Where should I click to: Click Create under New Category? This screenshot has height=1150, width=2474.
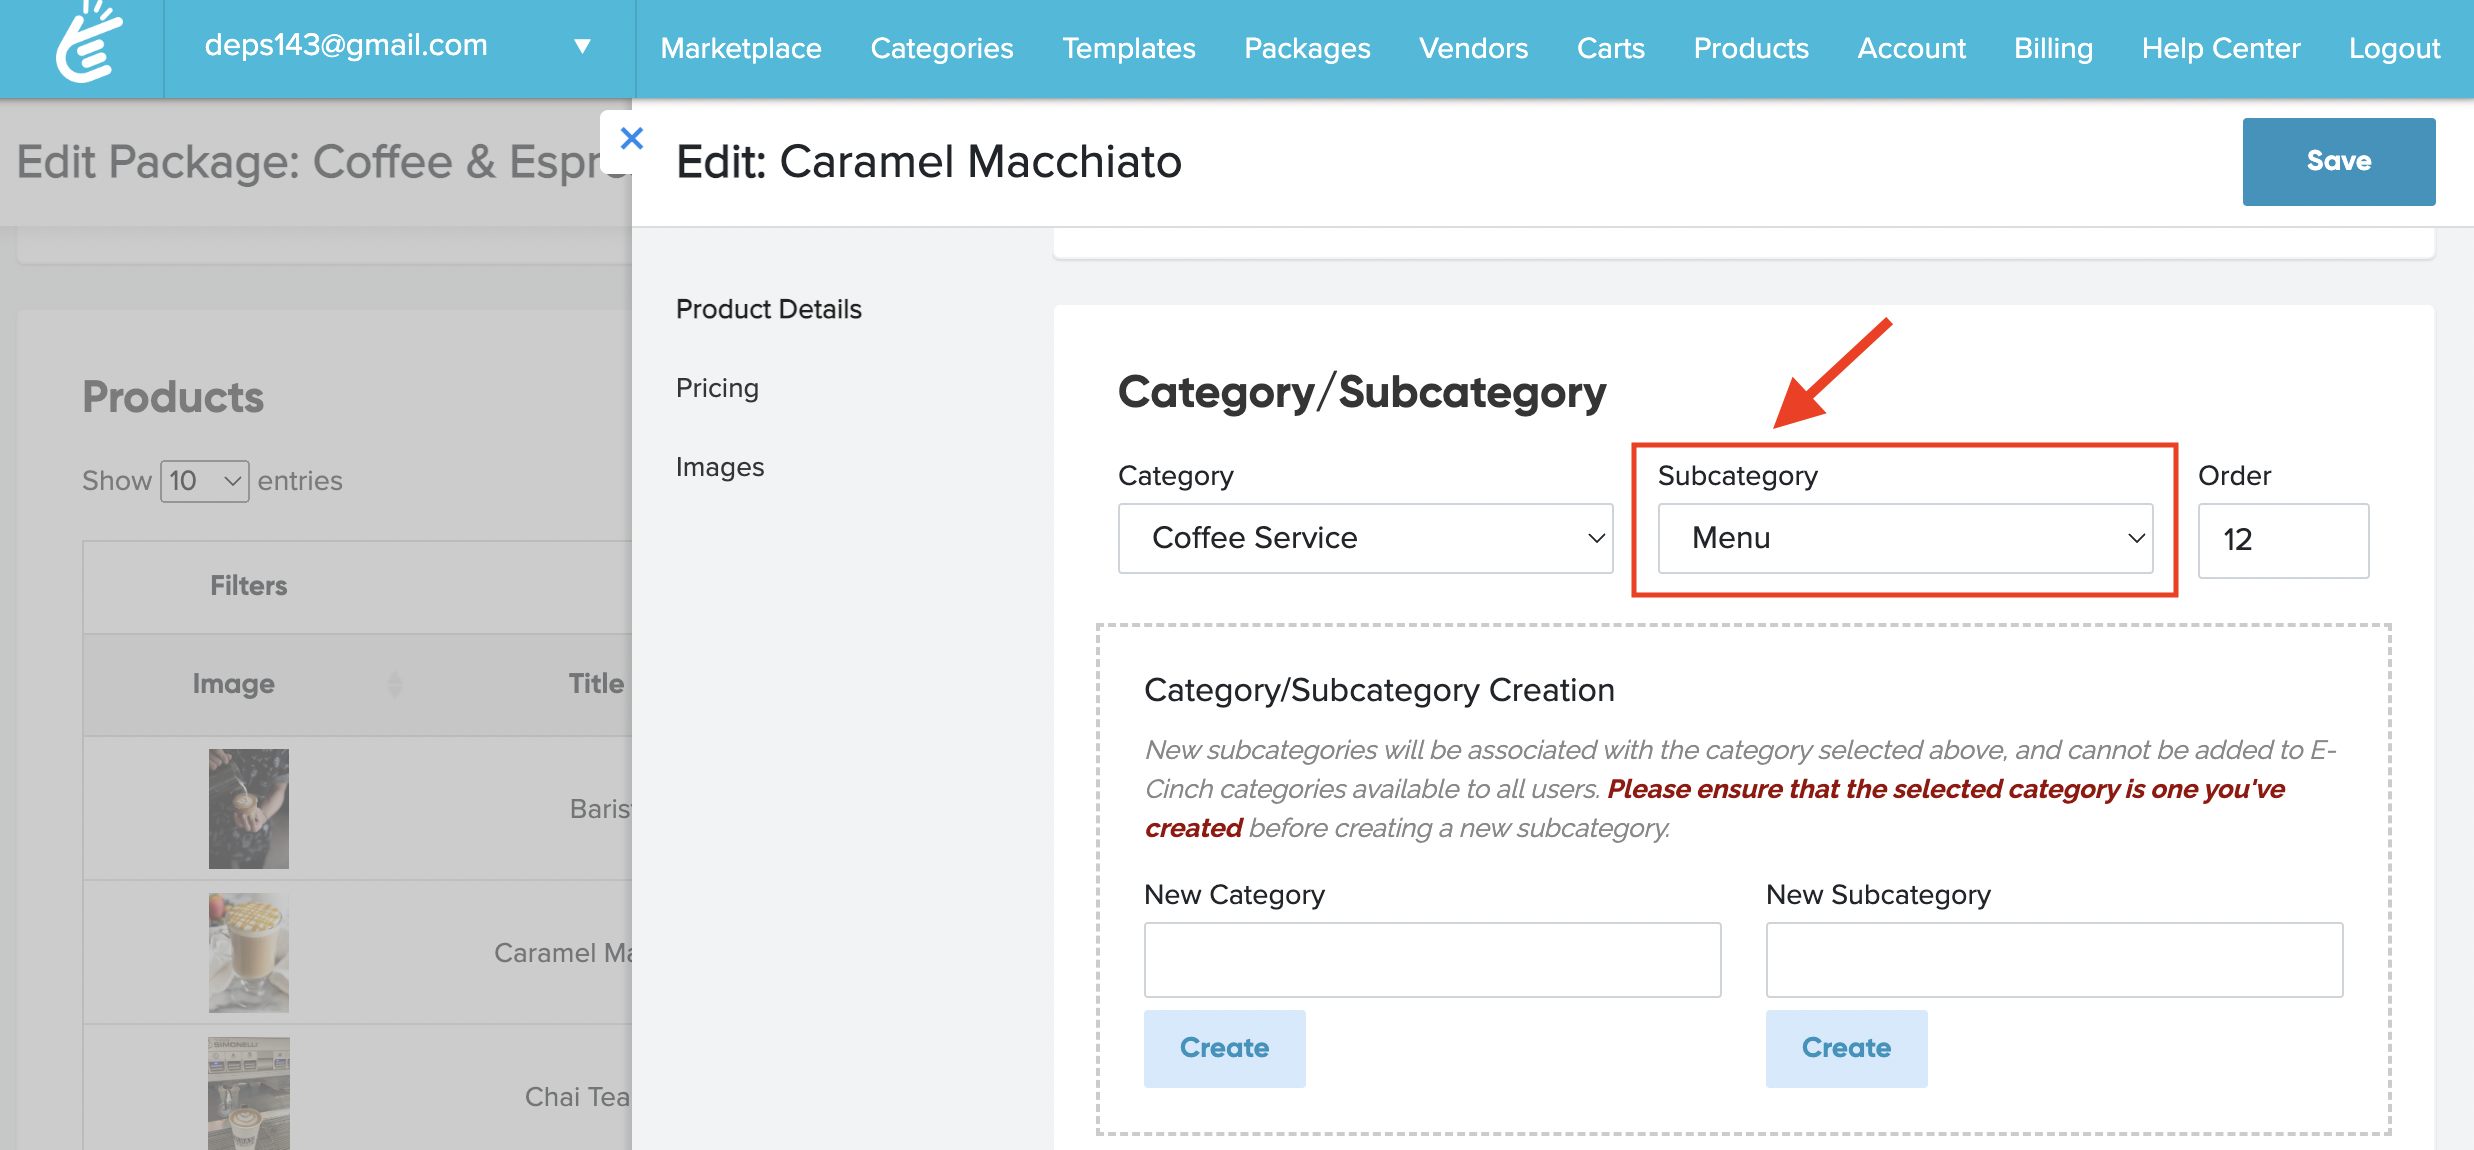[x=1224, y=1047]
